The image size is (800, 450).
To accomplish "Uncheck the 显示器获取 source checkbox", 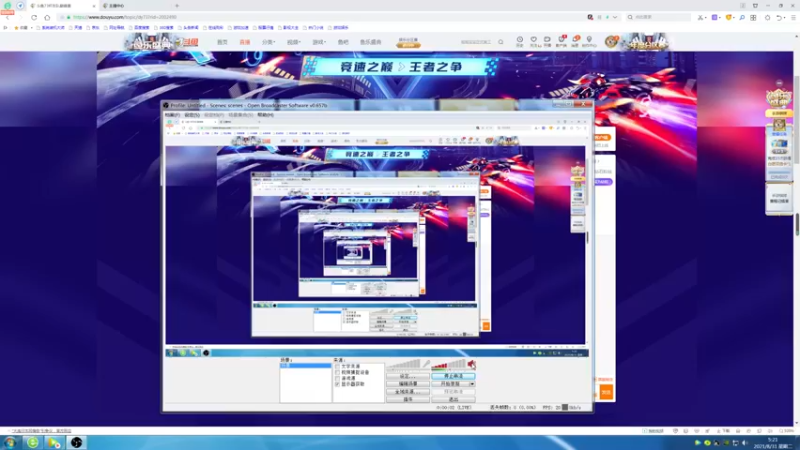I will click(x=337, y=384).
